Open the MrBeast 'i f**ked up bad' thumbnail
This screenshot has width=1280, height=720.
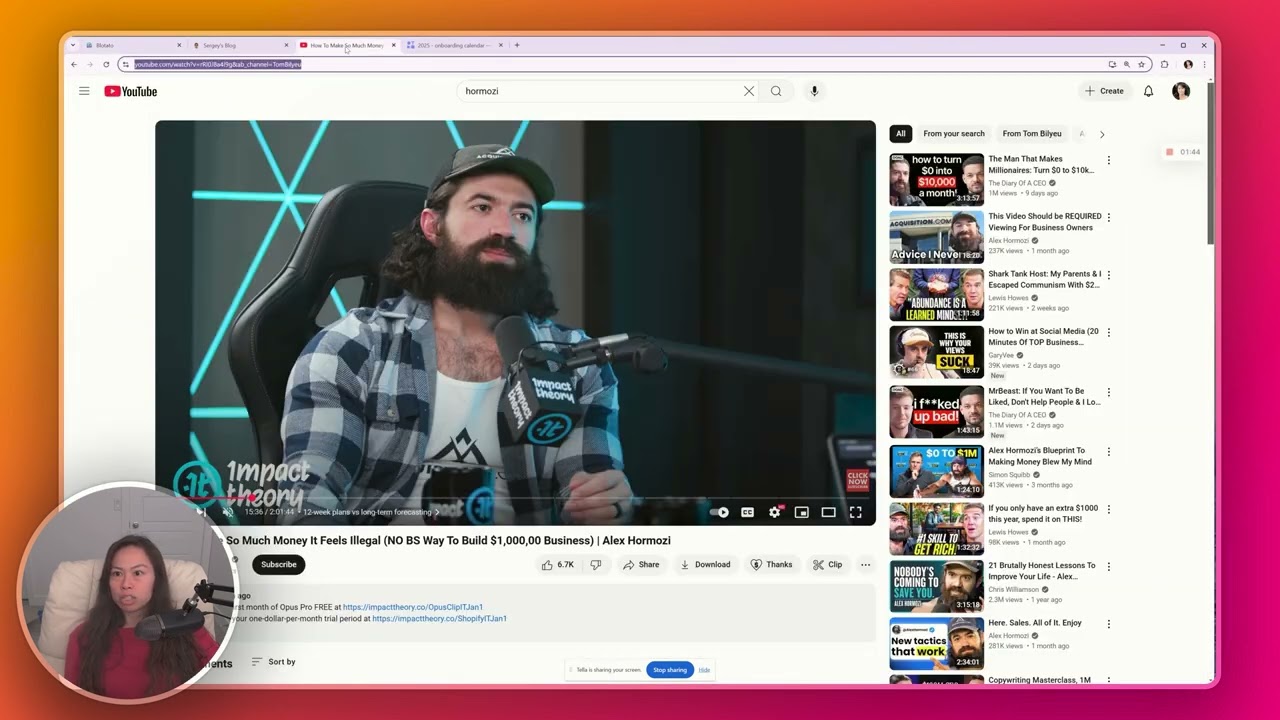click(936, 412)
